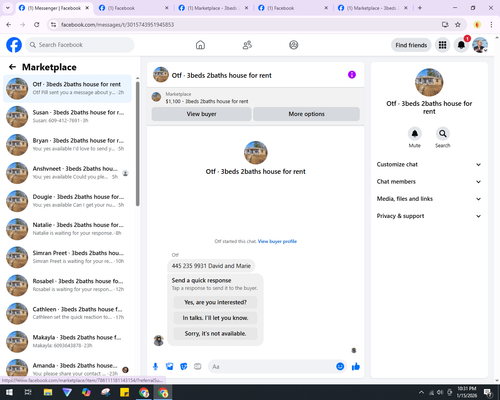The width and height of the screenshot is (500, 400).
Task: Click the Facebook logo
Action: coord(14,45)
